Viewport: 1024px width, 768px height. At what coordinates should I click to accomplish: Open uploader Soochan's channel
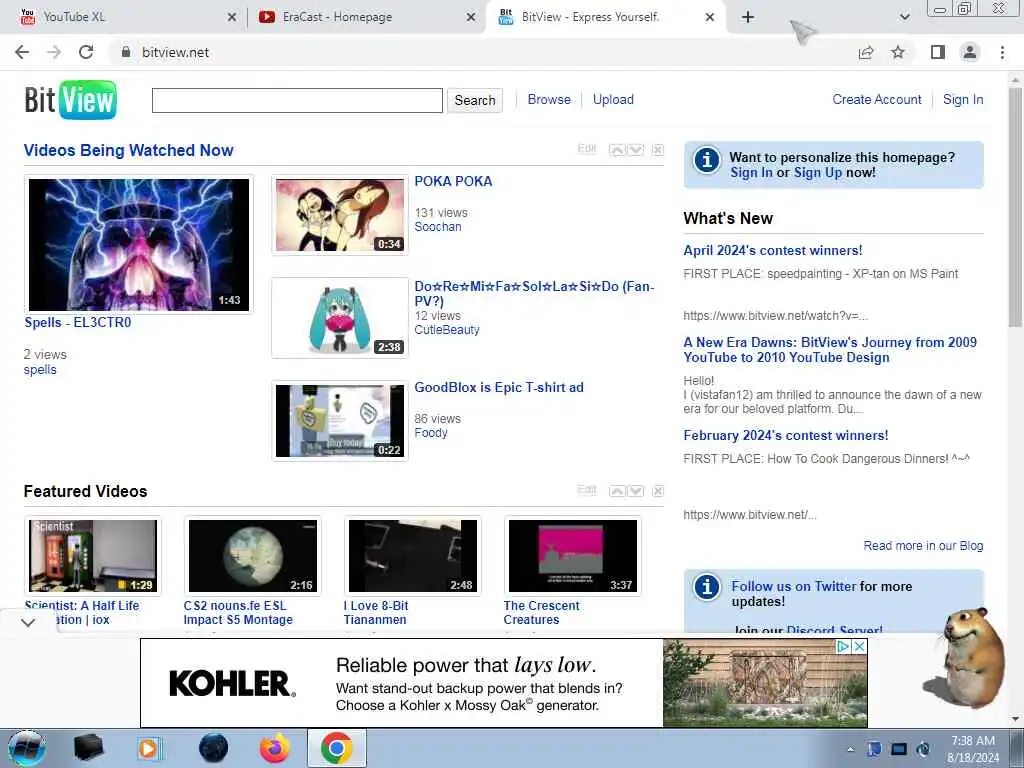tap(438, 227)
